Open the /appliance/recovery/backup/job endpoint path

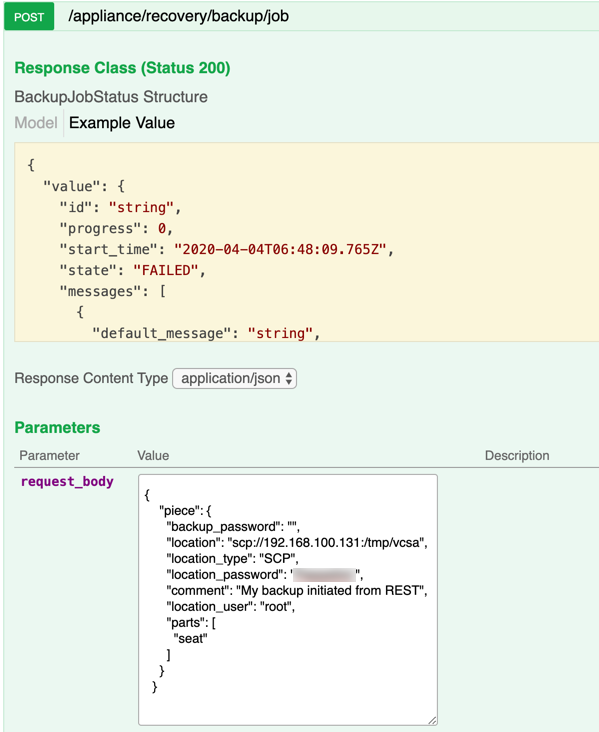click(x=178, y=16)
